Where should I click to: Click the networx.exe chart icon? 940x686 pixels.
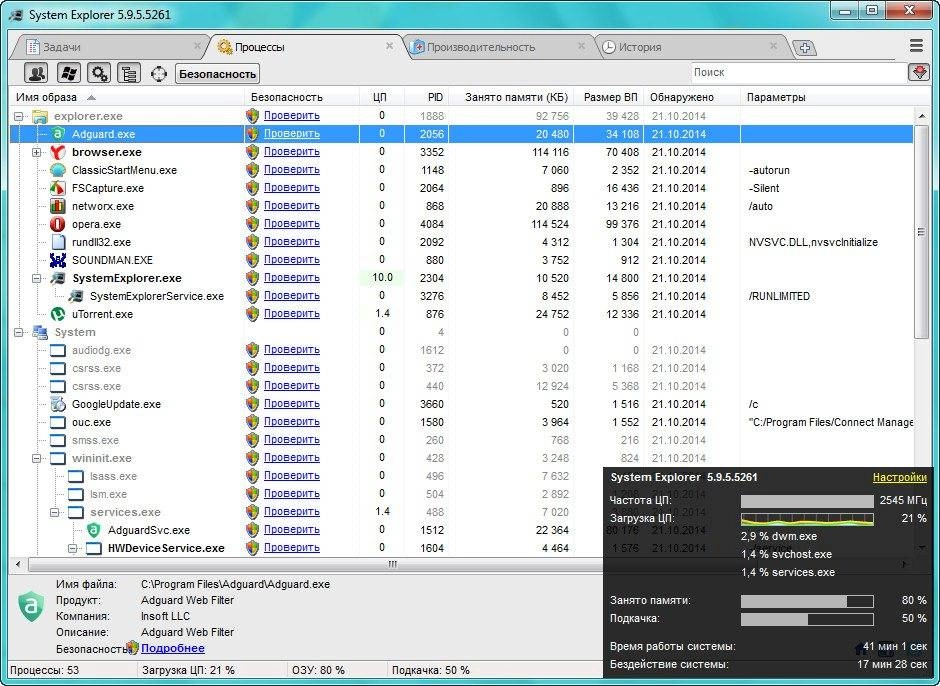tap(58, 206)
